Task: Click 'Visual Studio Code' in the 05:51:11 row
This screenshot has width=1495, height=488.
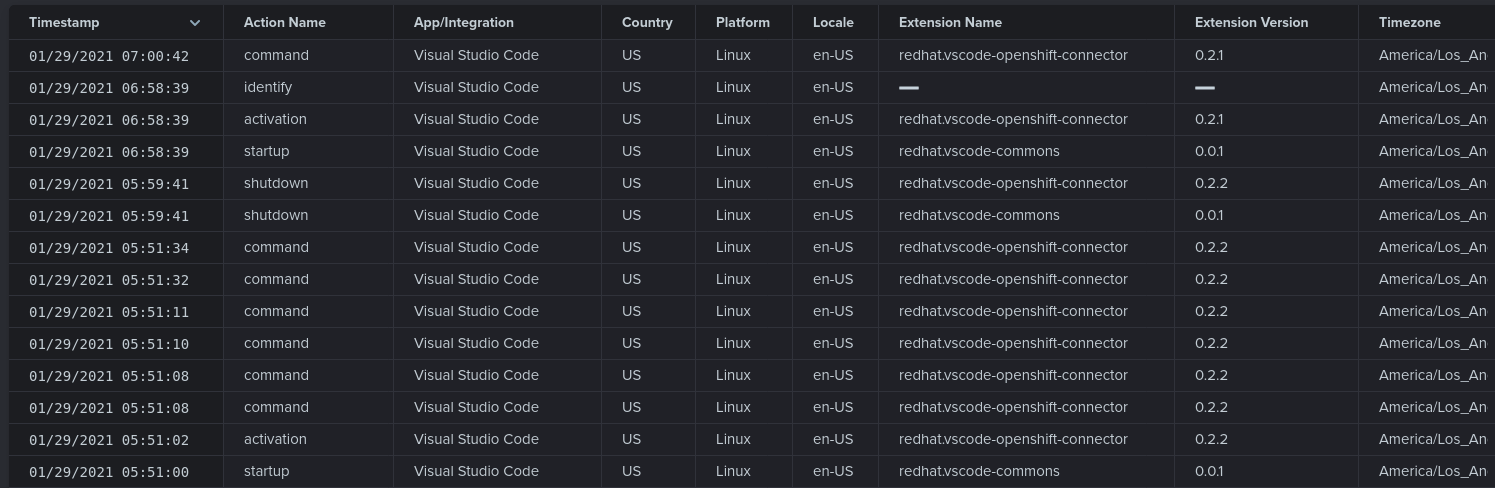Action: pos(476,311)
